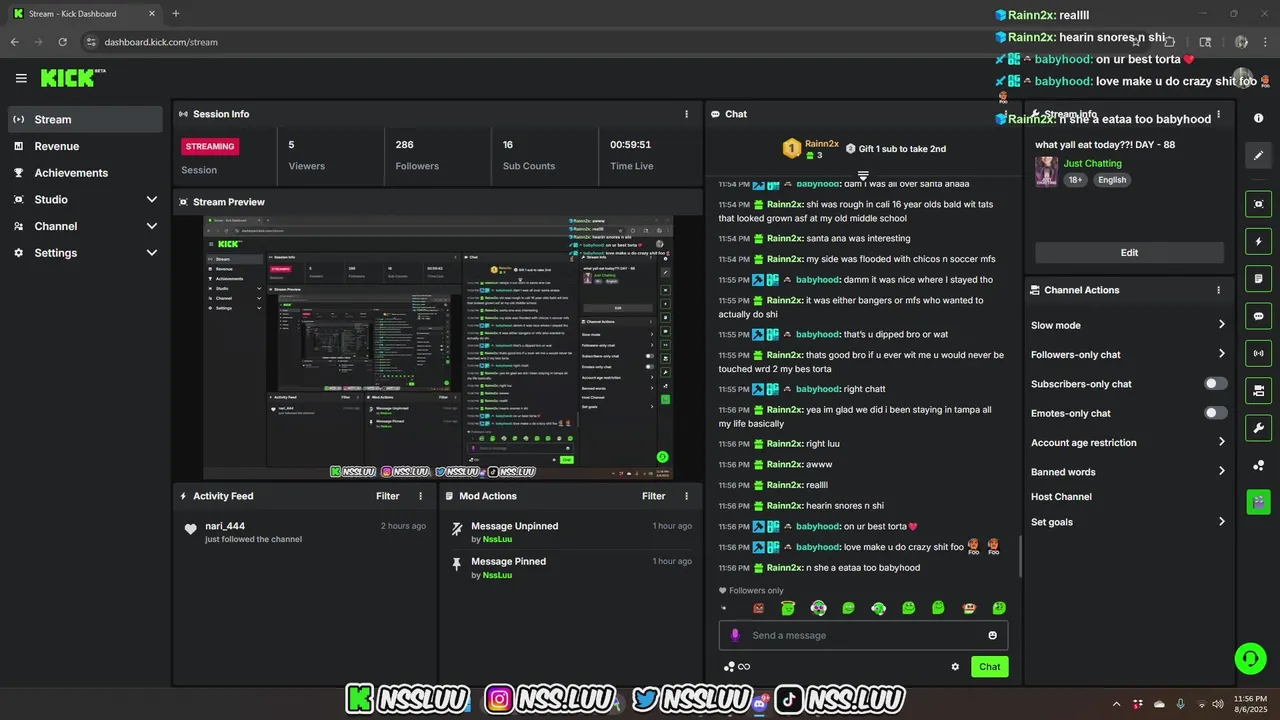Click the chat panel scrollbar
Screen dimensions: 1280x720
tap(1020, 555)
